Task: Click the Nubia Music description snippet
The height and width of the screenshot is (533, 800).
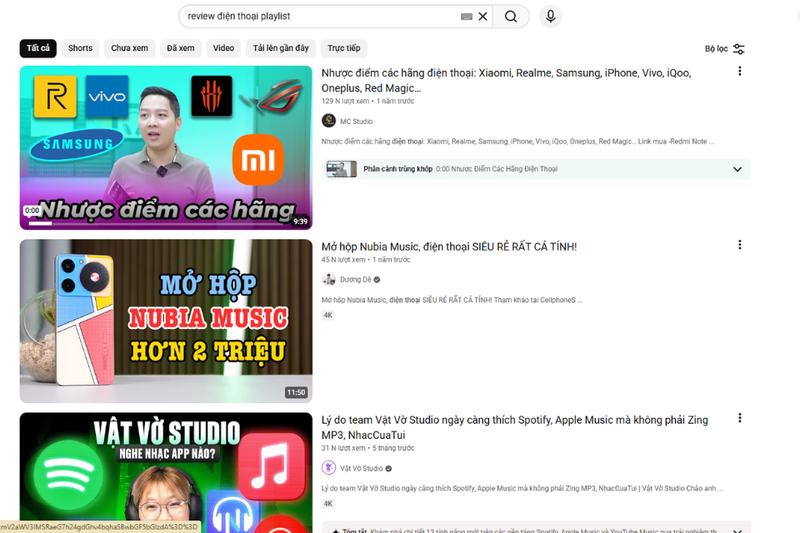Action: click(x=452, y=300)
